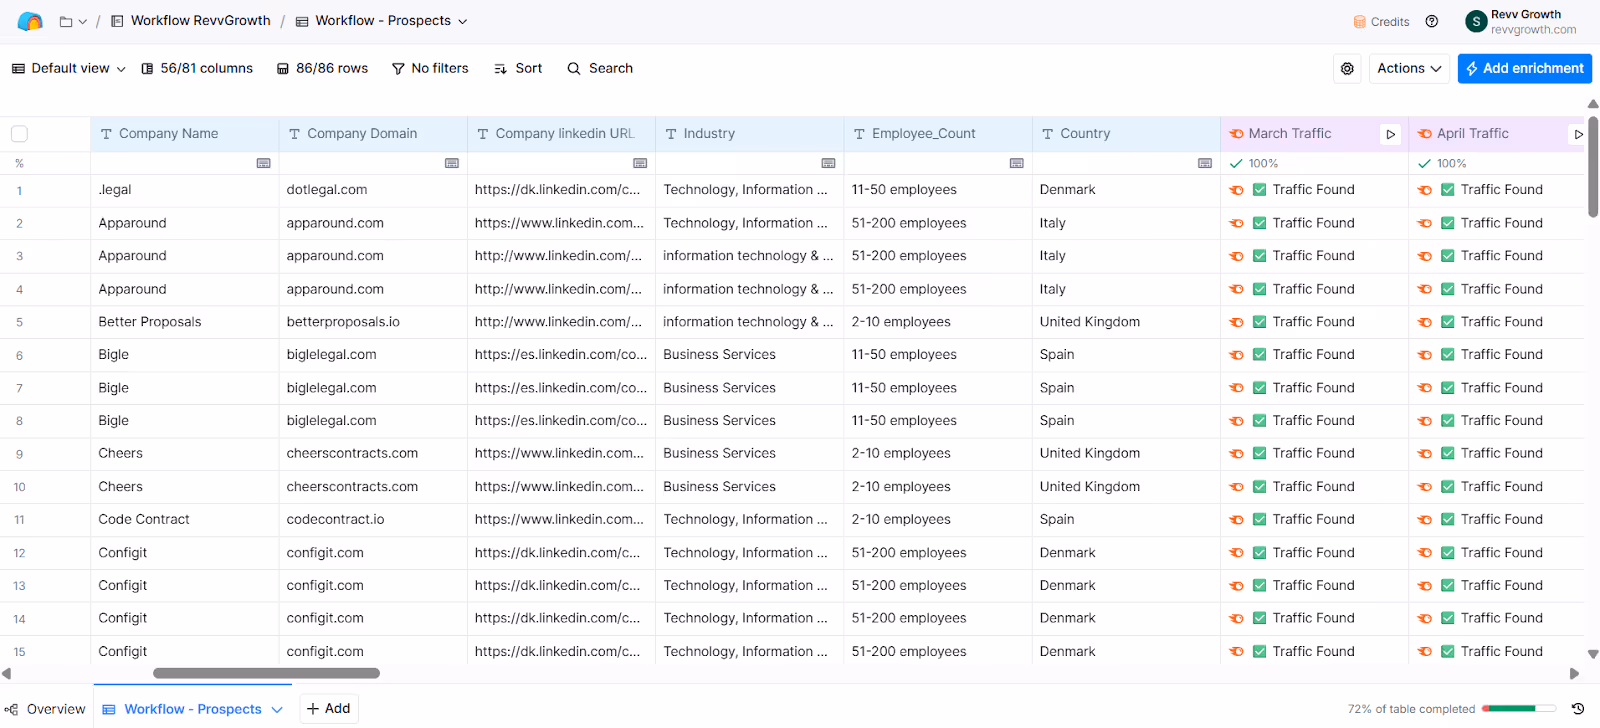Screen dimensions: 1600x728
Task: Select the Workflow - Prospects bottom tab
Action: click(192, 709)
